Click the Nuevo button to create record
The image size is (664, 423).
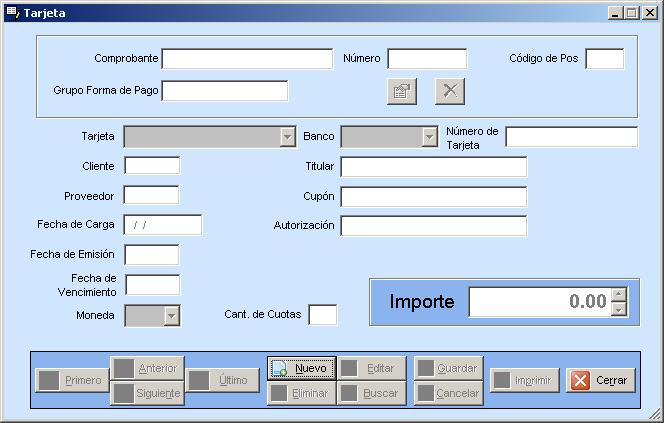coord(301,368)
